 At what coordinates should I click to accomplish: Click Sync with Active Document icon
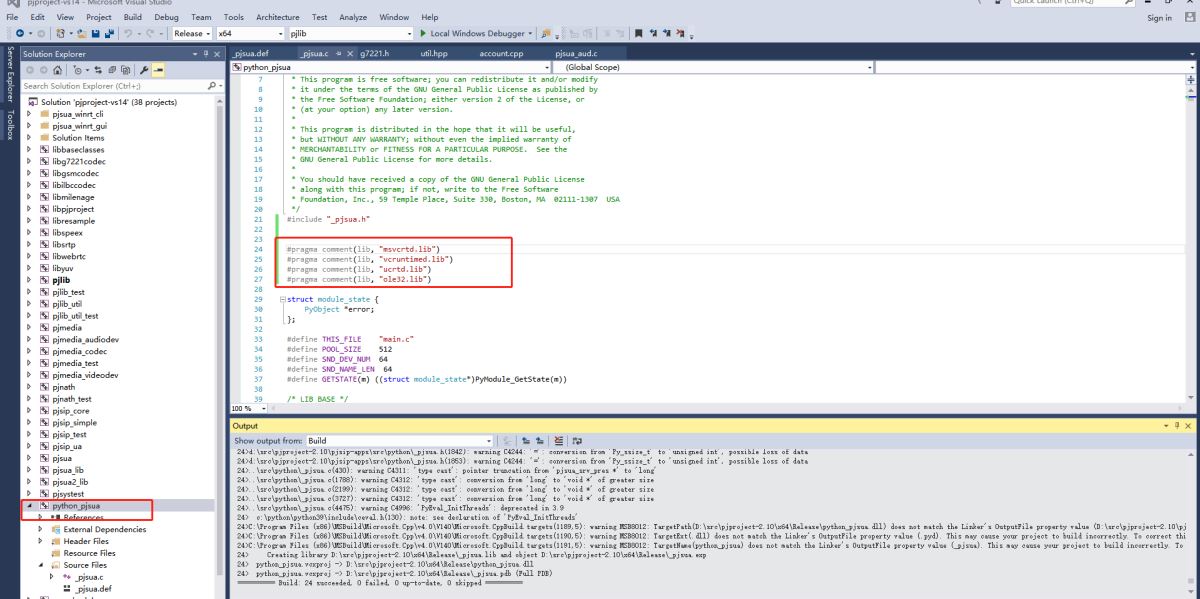click(x=98, y=70)
